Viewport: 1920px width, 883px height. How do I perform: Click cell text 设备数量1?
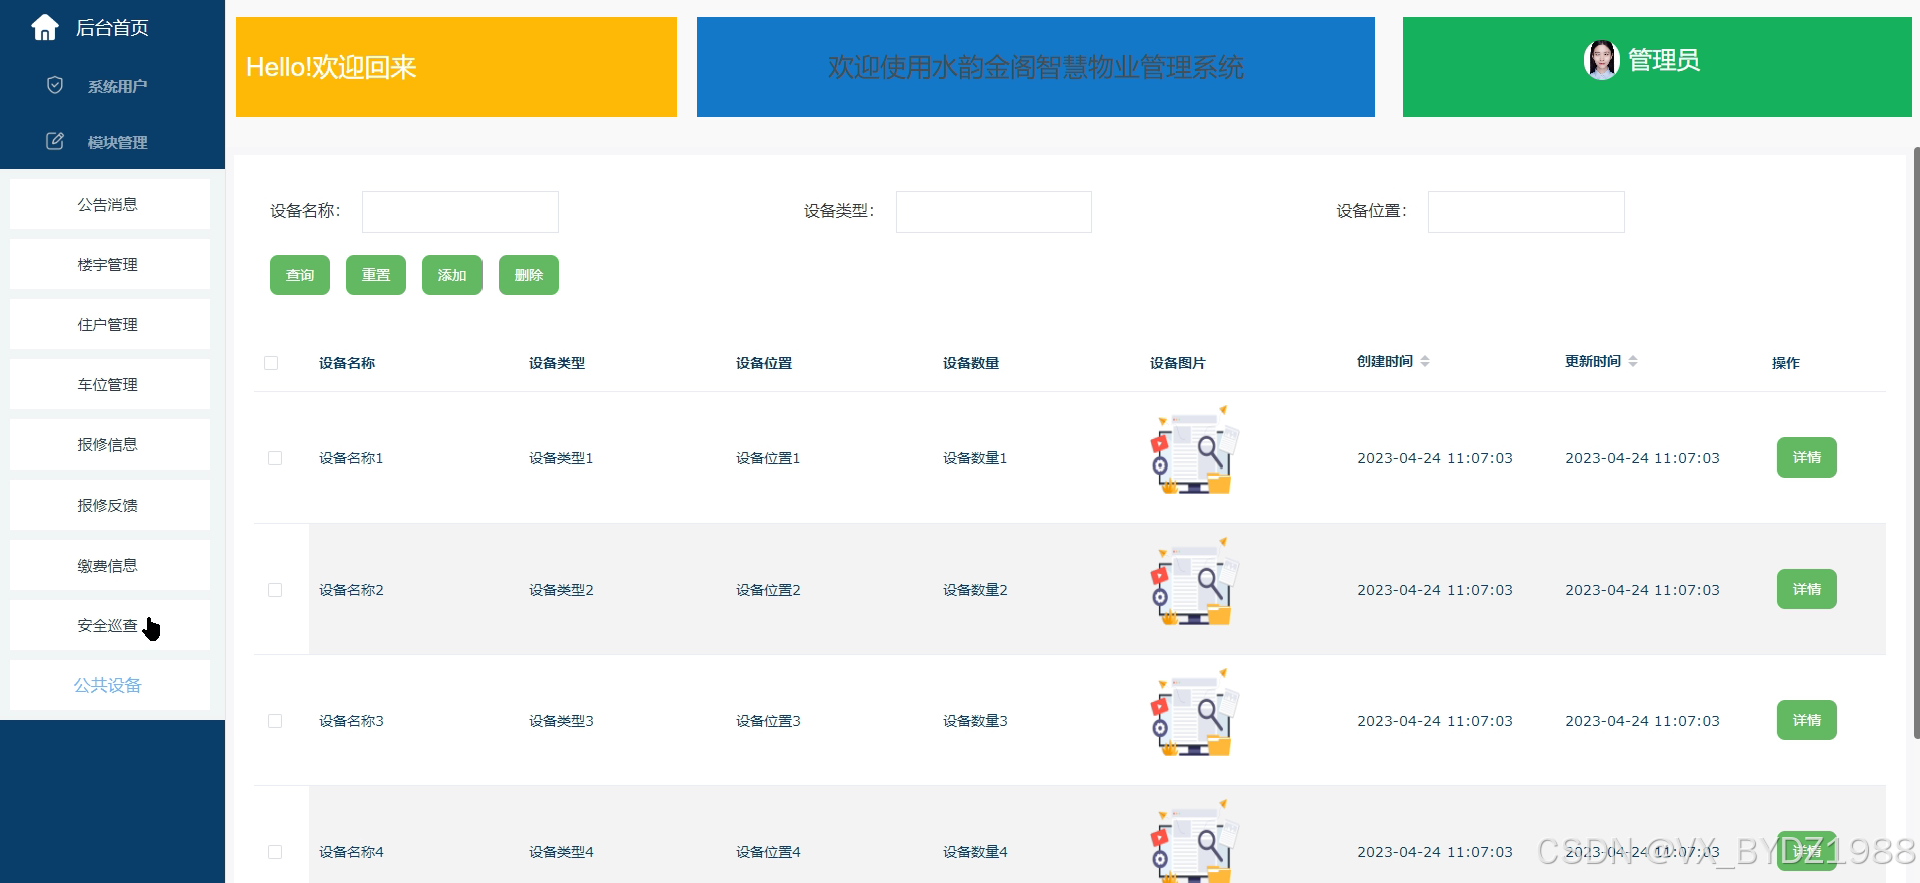pos(975,458)
